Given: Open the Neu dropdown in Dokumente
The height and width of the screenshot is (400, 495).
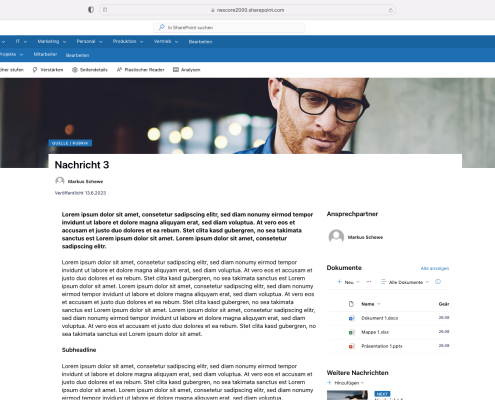Looking at the screenshot, I should (x=348, y=282).
